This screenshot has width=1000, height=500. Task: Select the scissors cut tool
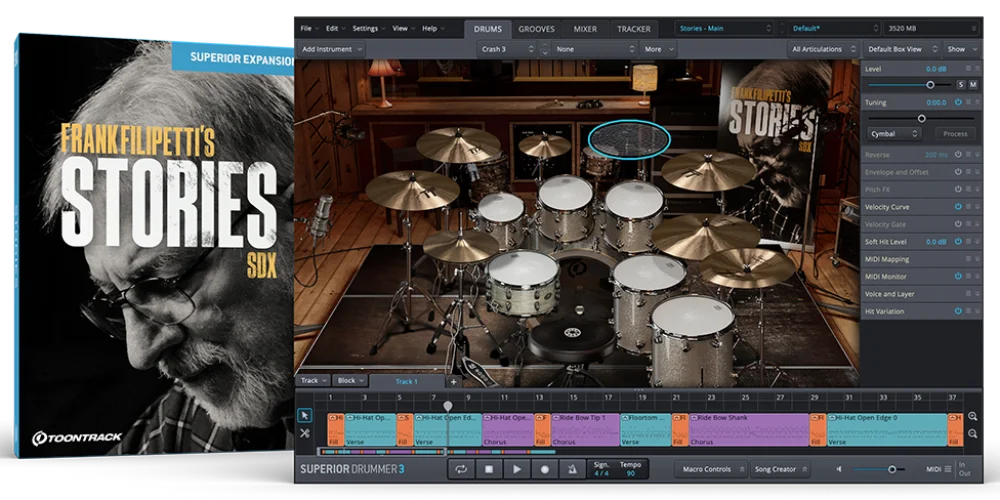[305, 433]
